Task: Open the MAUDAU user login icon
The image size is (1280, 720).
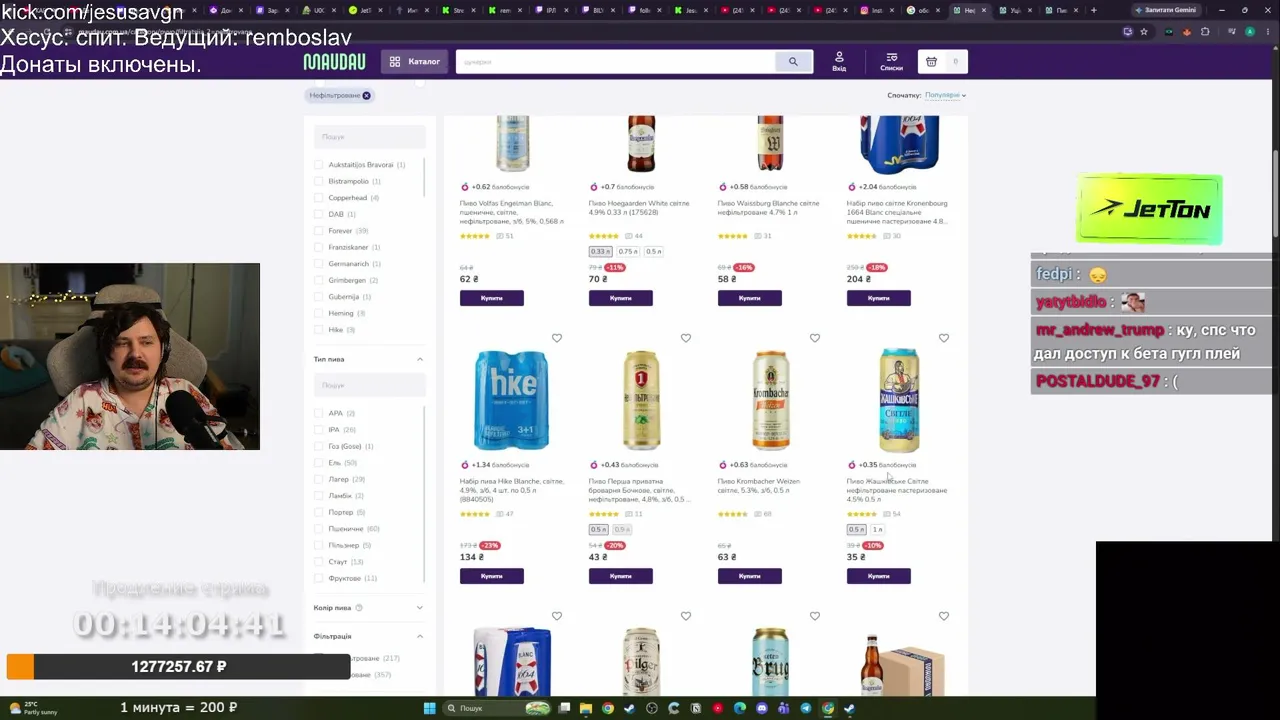Action: tap(839, 62)
